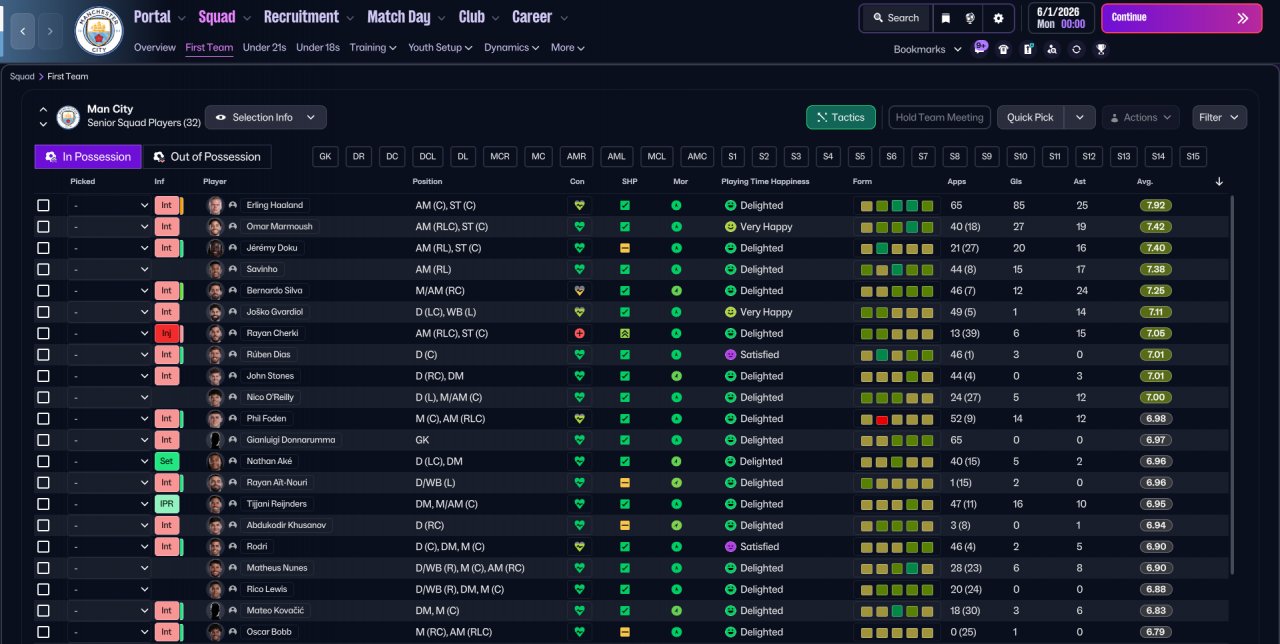Image resolution: width=1280 pixels, height=644 pixels.
Task: Click Jérémy Doku's yellow match sharpness icon
Action: 625,248
